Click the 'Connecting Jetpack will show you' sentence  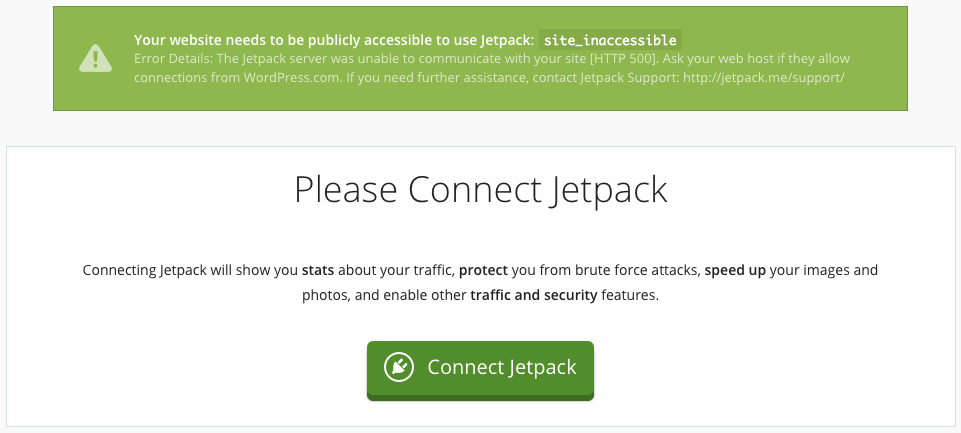pos(191,270)
